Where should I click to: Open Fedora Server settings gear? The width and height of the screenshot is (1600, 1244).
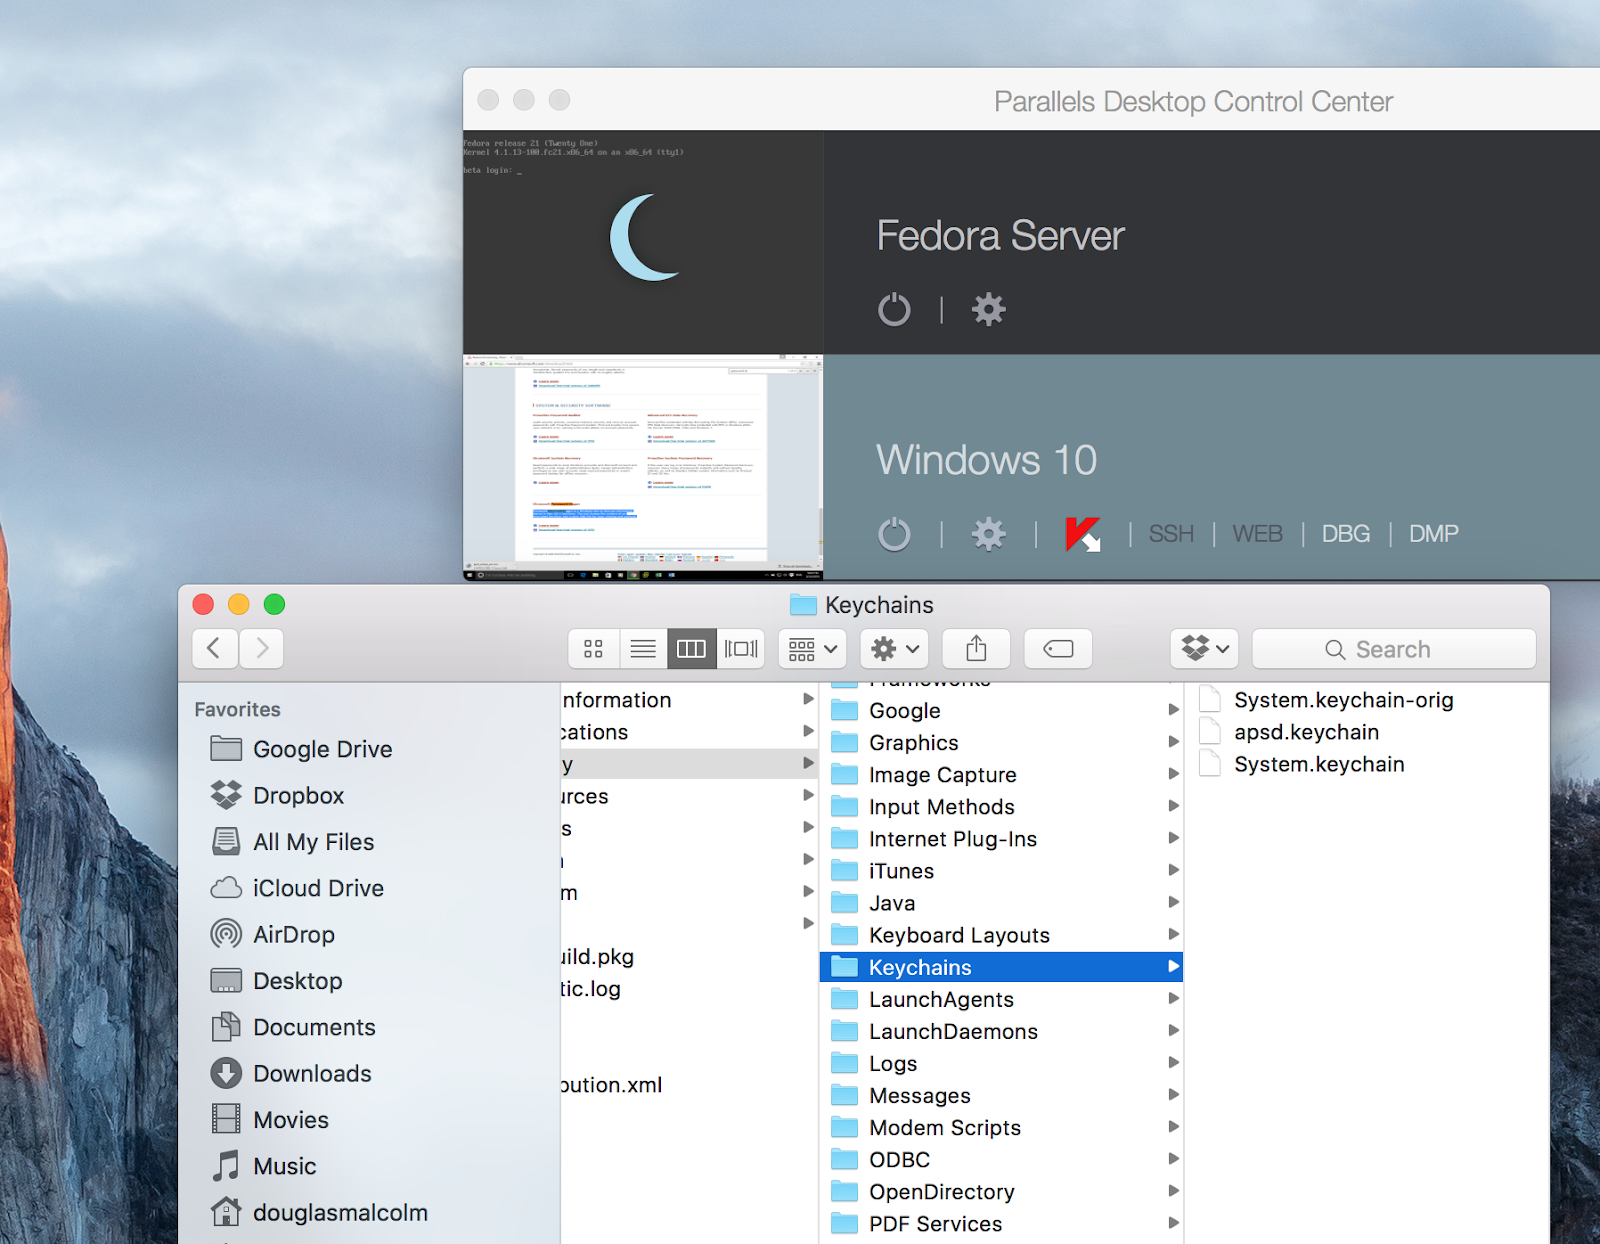tap(989, 310)
